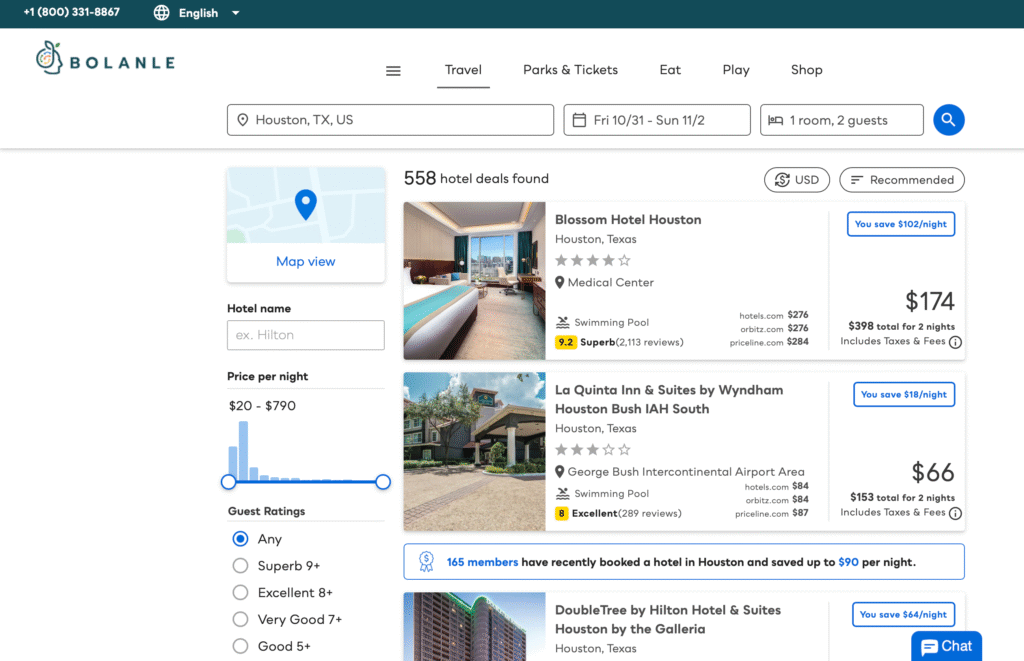Select the Good 5+ rating filter
The width and height of the screenshot is (1024, 661).
click(240, 646)
